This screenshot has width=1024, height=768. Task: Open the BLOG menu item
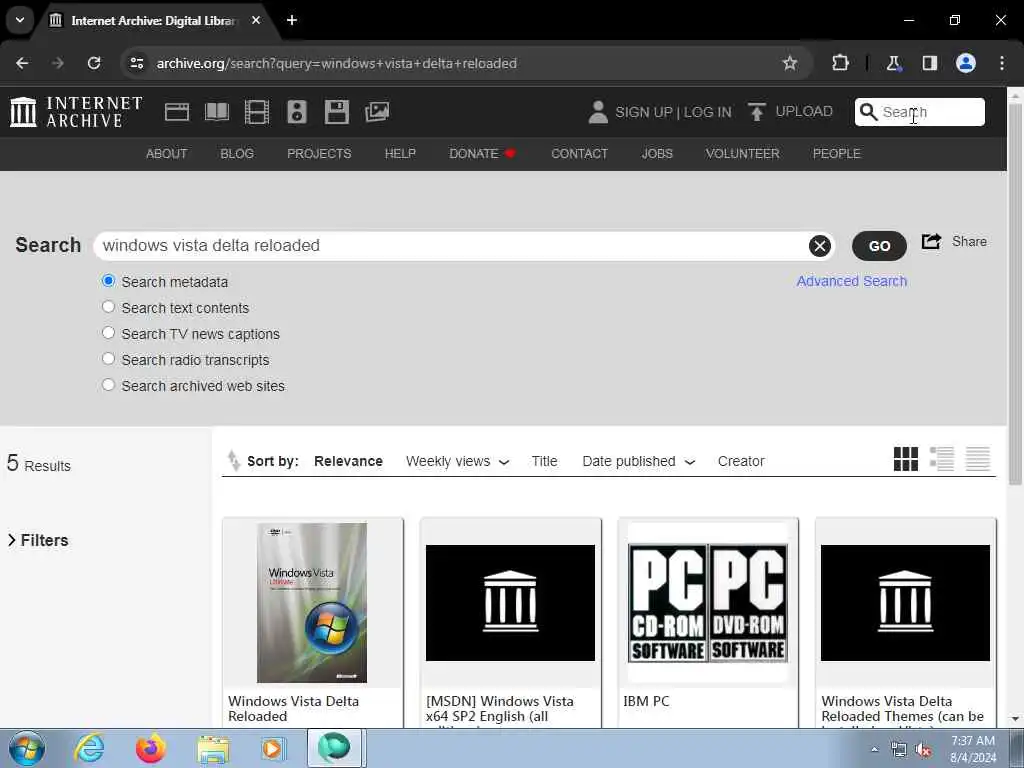coord(237,153)
